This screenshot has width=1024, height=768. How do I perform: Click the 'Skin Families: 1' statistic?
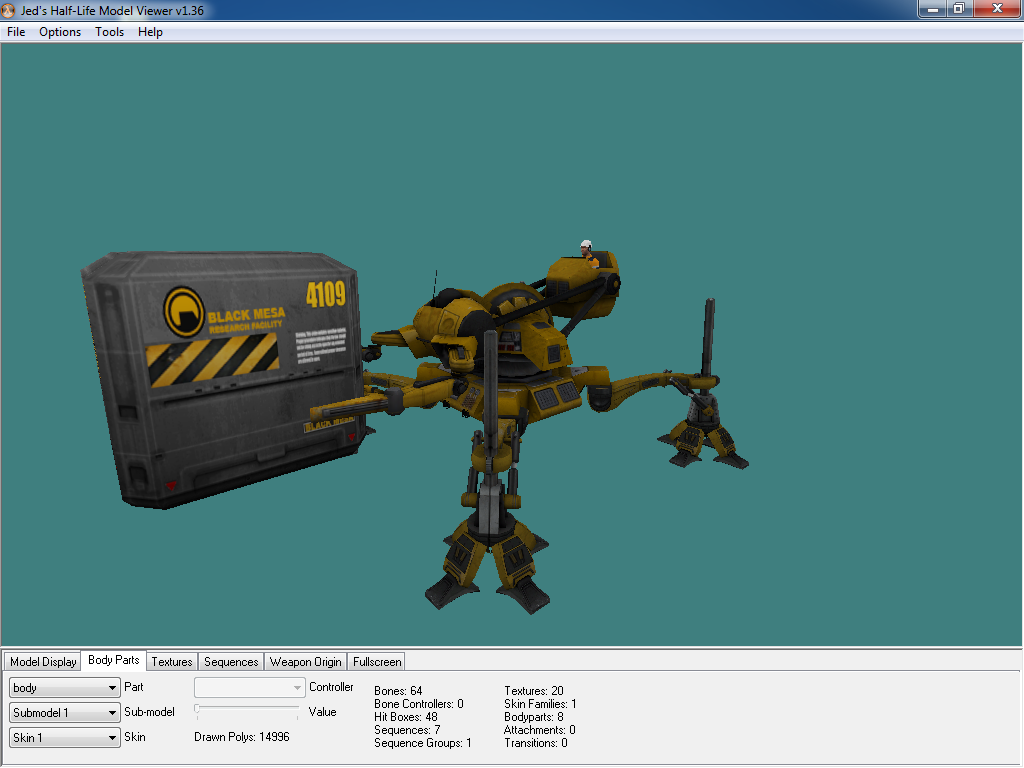540,704
